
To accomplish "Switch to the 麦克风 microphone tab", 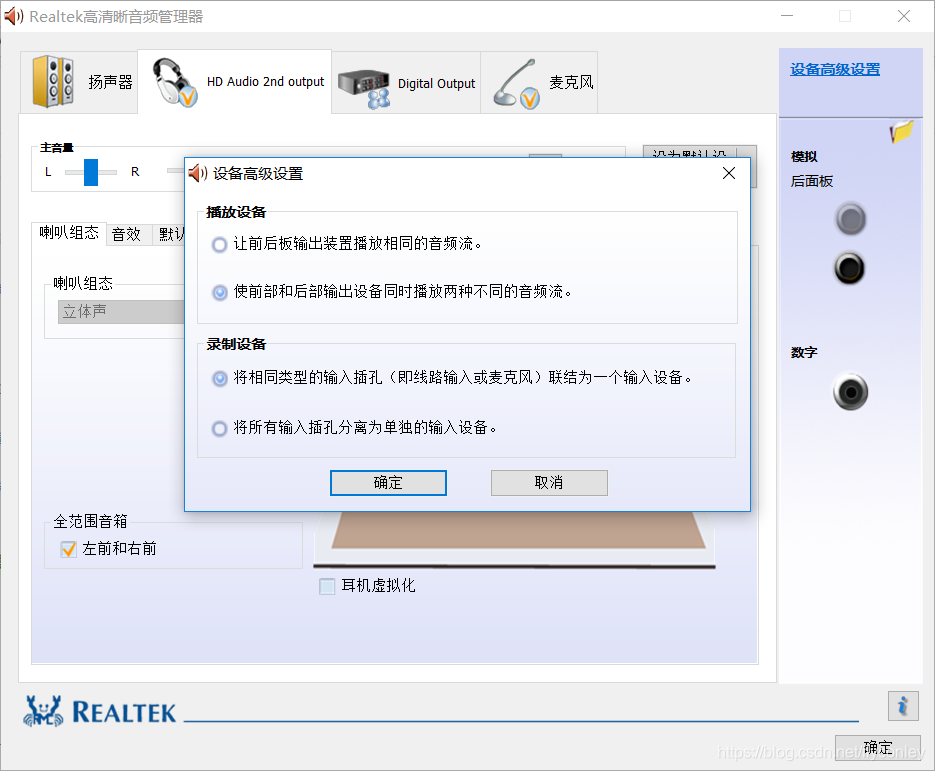I will coord(539,82).
